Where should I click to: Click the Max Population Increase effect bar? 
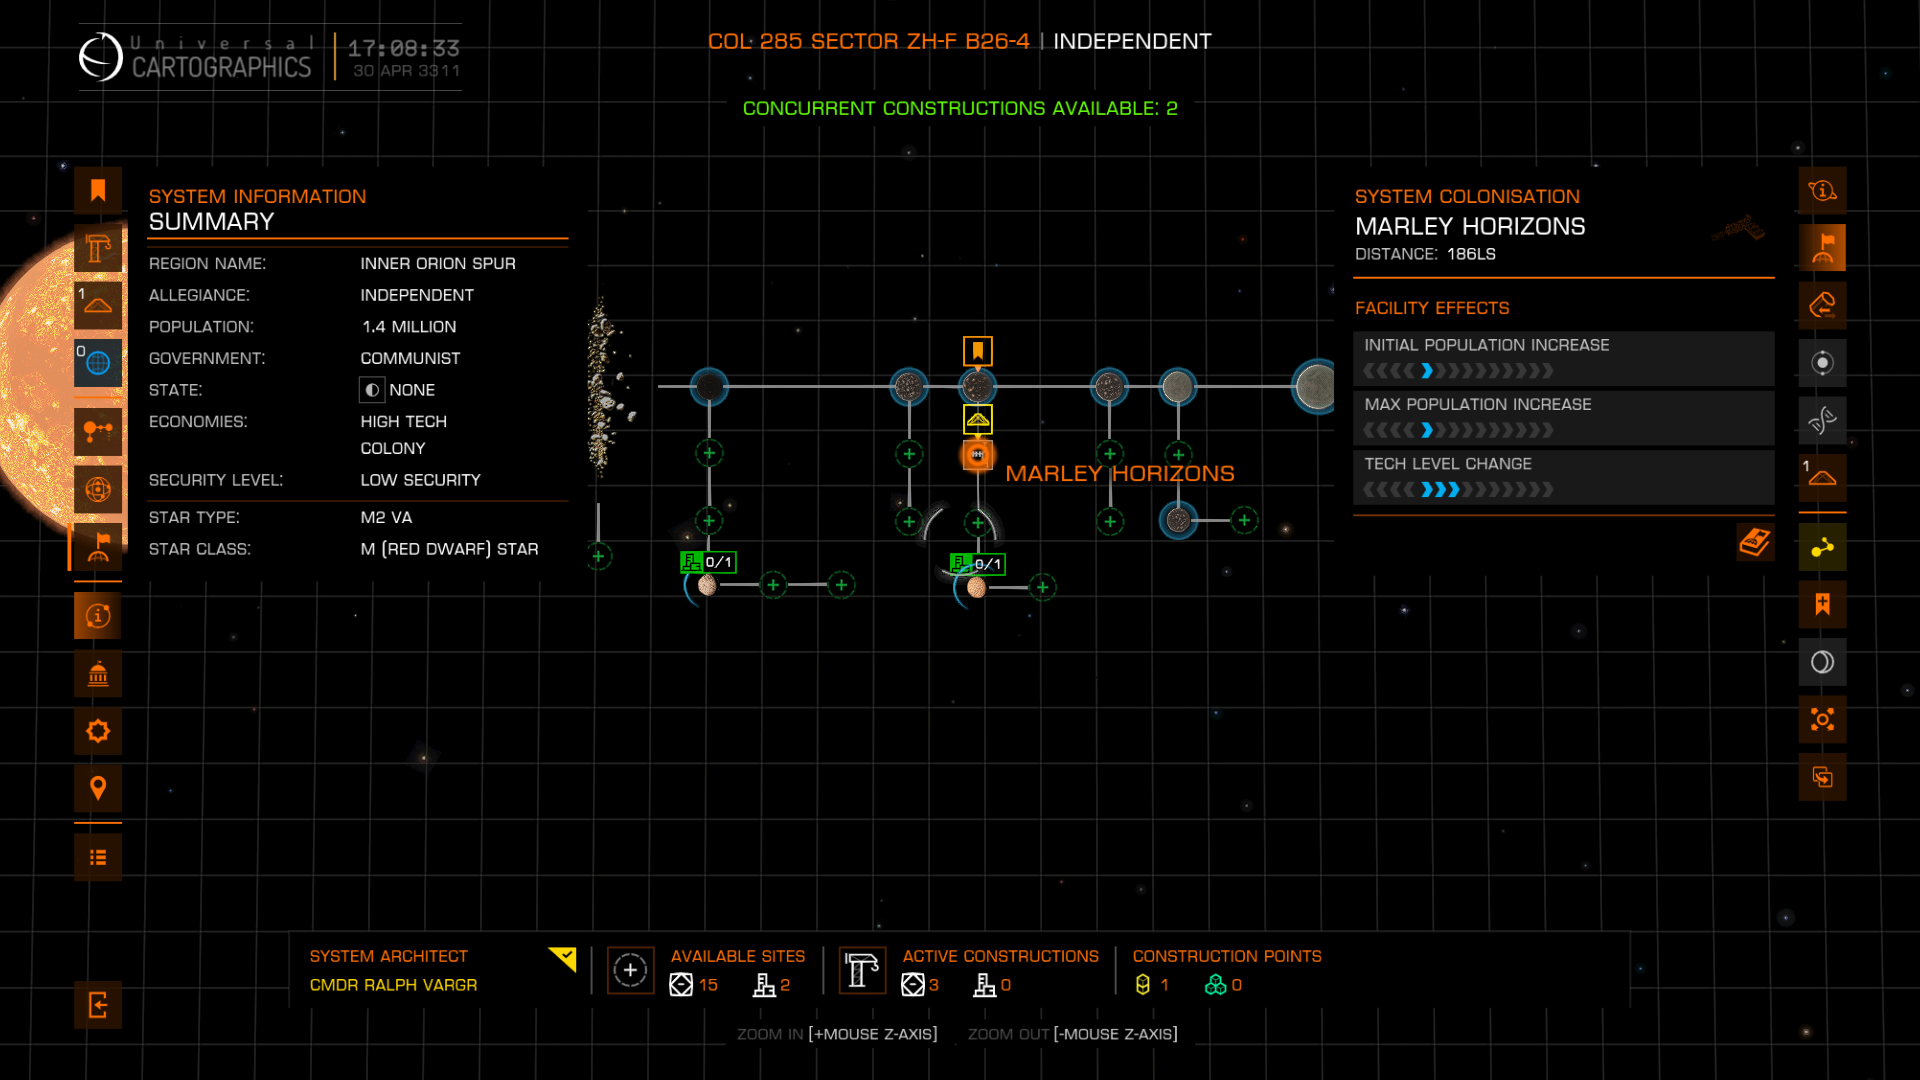click(x=1563, y=418)
